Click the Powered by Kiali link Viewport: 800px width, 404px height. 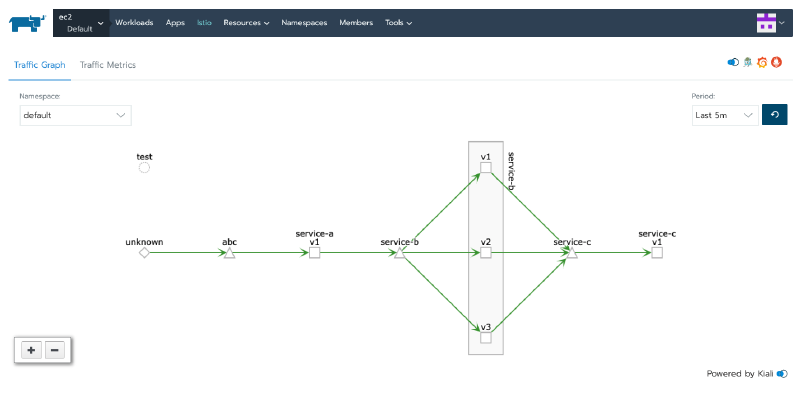tap(746, 374)
